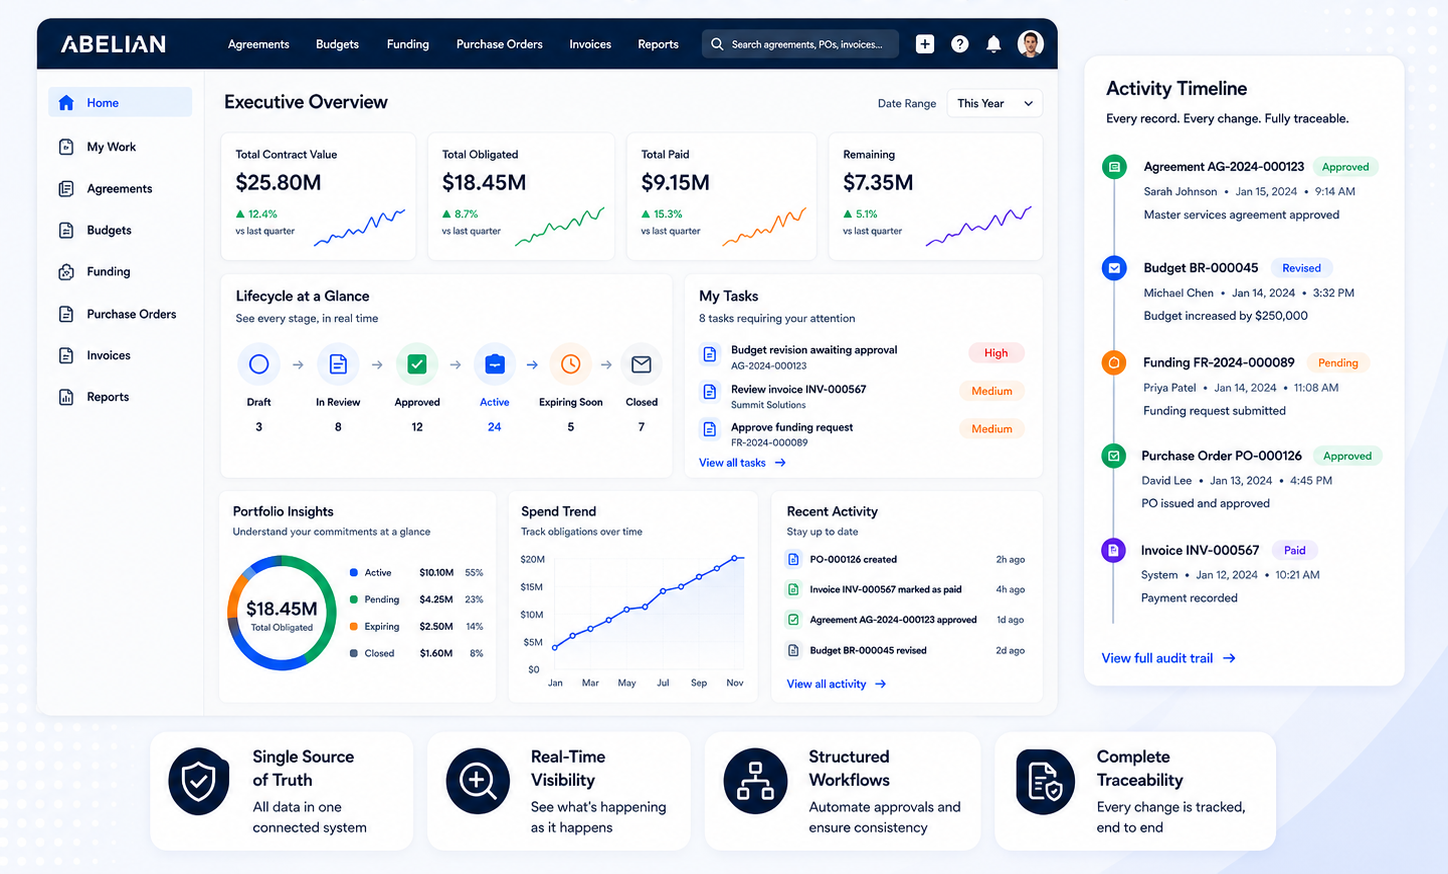Click the Invoices sidebar icon

click(x=66, y=356)
